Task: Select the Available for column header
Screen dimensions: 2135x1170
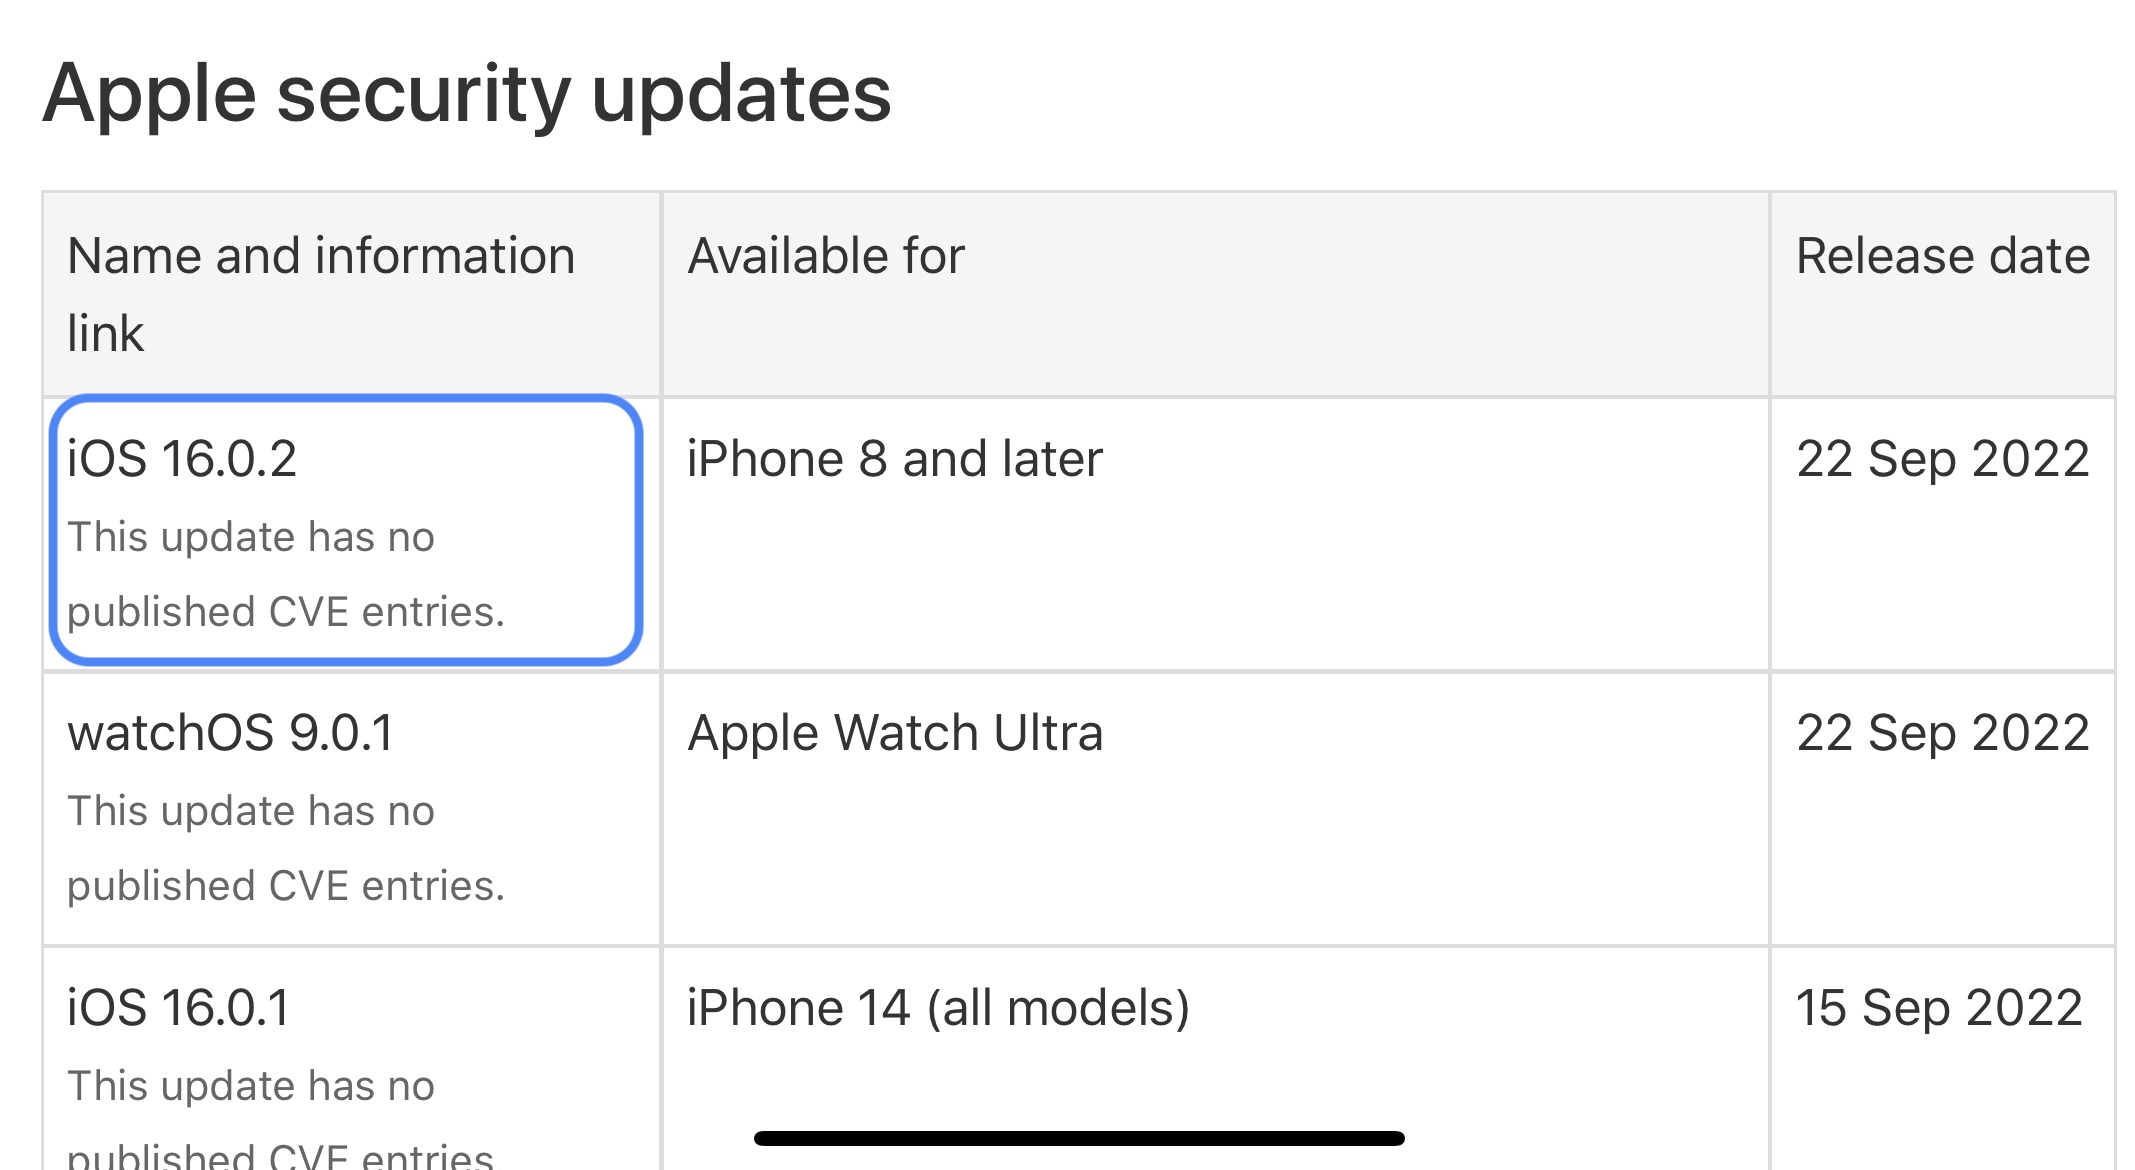Action: pos(826,257)
